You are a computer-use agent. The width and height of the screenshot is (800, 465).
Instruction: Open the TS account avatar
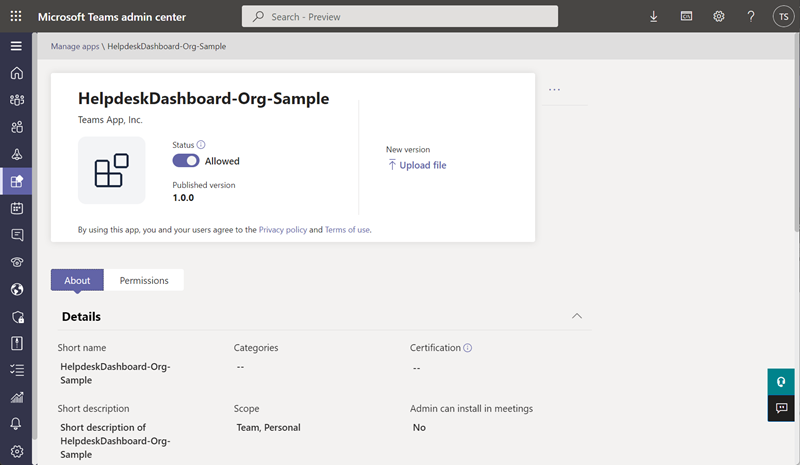click(783, 16)
